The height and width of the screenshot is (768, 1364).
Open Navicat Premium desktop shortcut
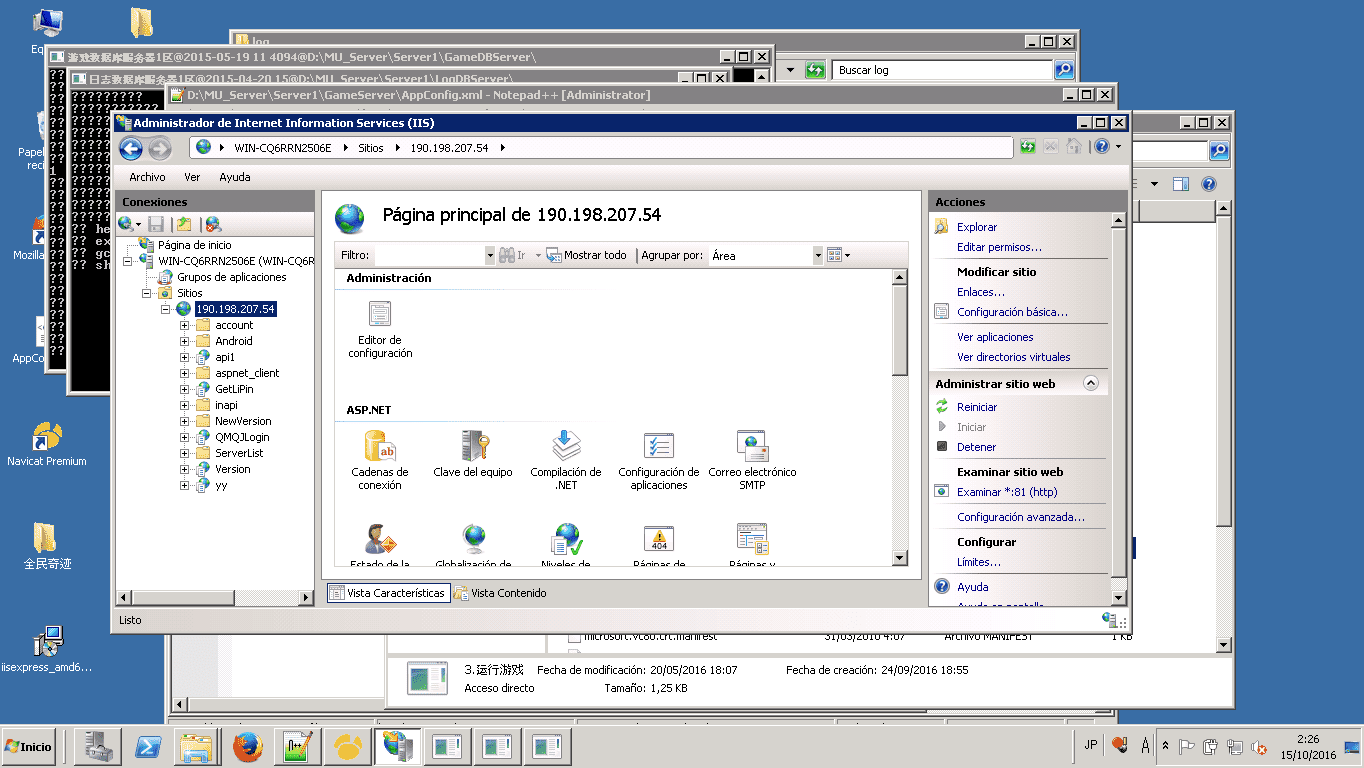46,445
